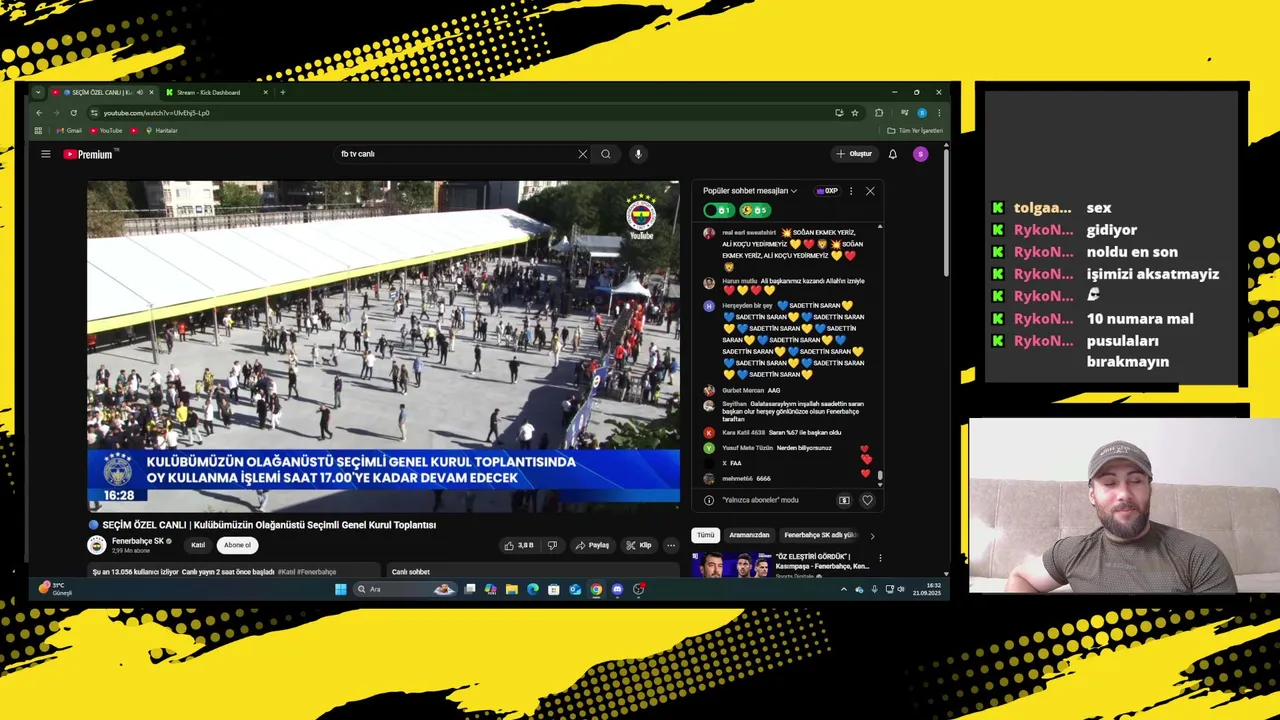
Task: Start voice search with microphone
Action: 638,154
